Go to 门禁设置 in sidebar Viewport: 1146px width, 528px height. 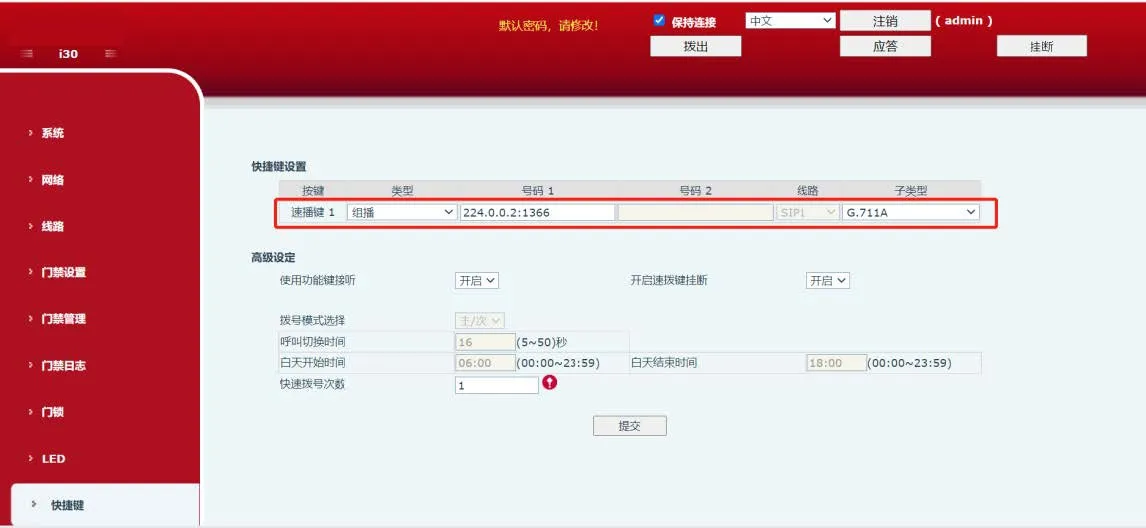(63, 273)
